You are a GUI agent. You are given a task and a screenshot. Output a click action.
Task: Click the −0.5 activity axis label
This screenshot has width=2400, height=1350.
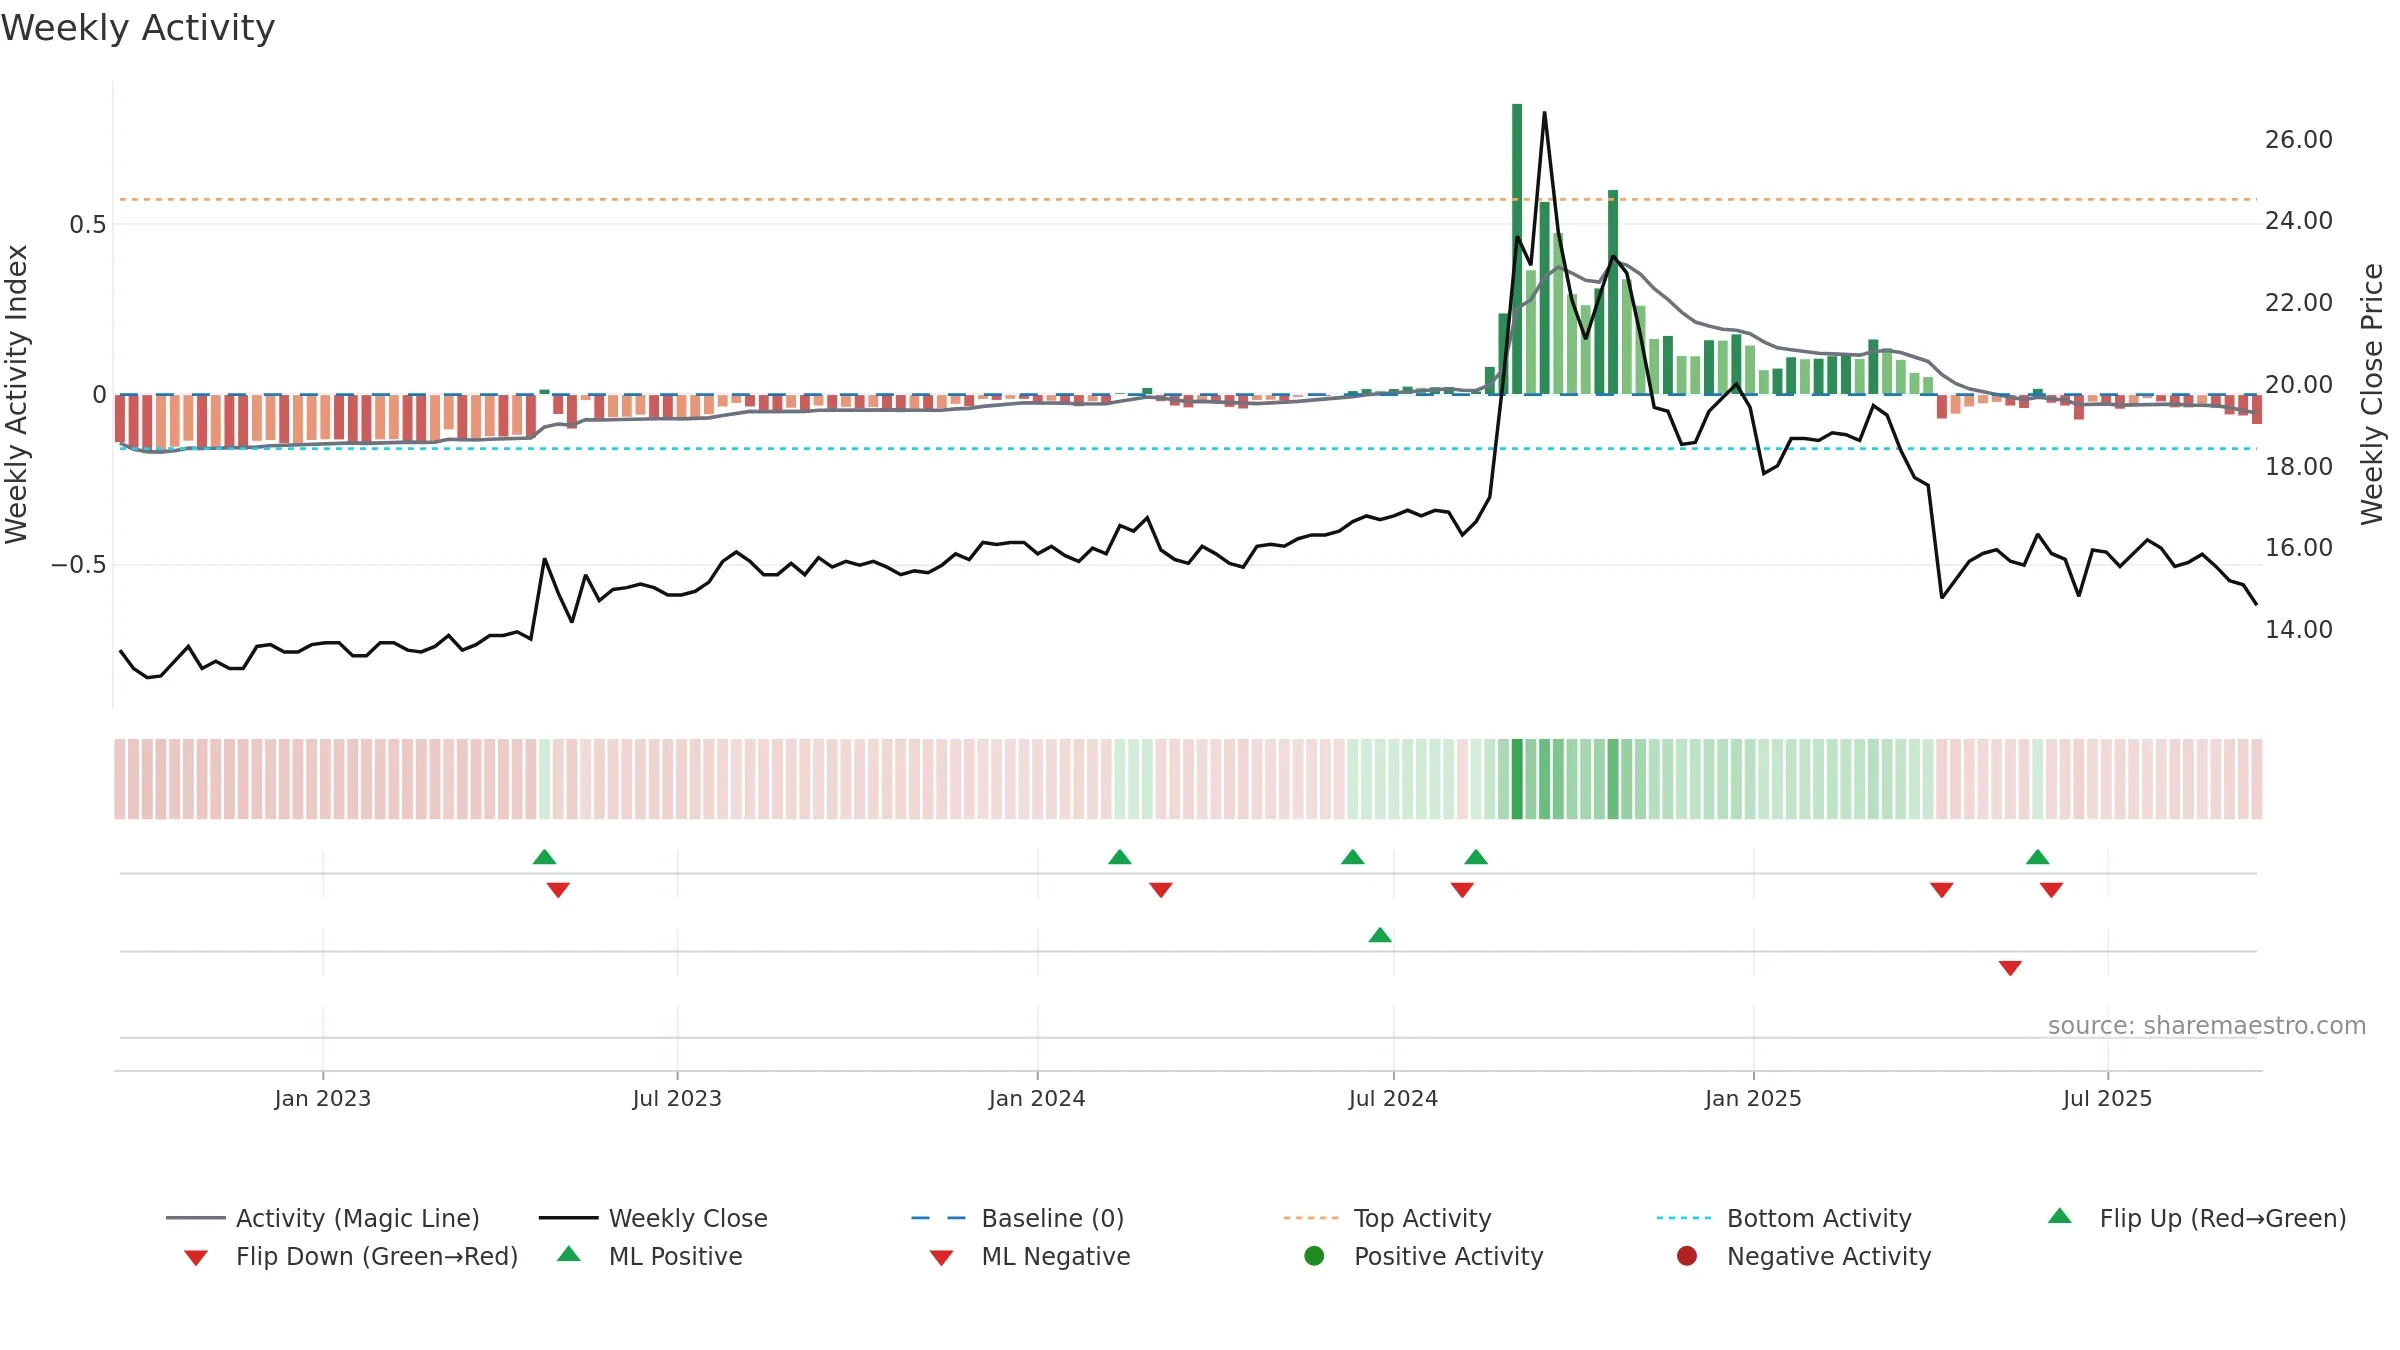(79, 565)
